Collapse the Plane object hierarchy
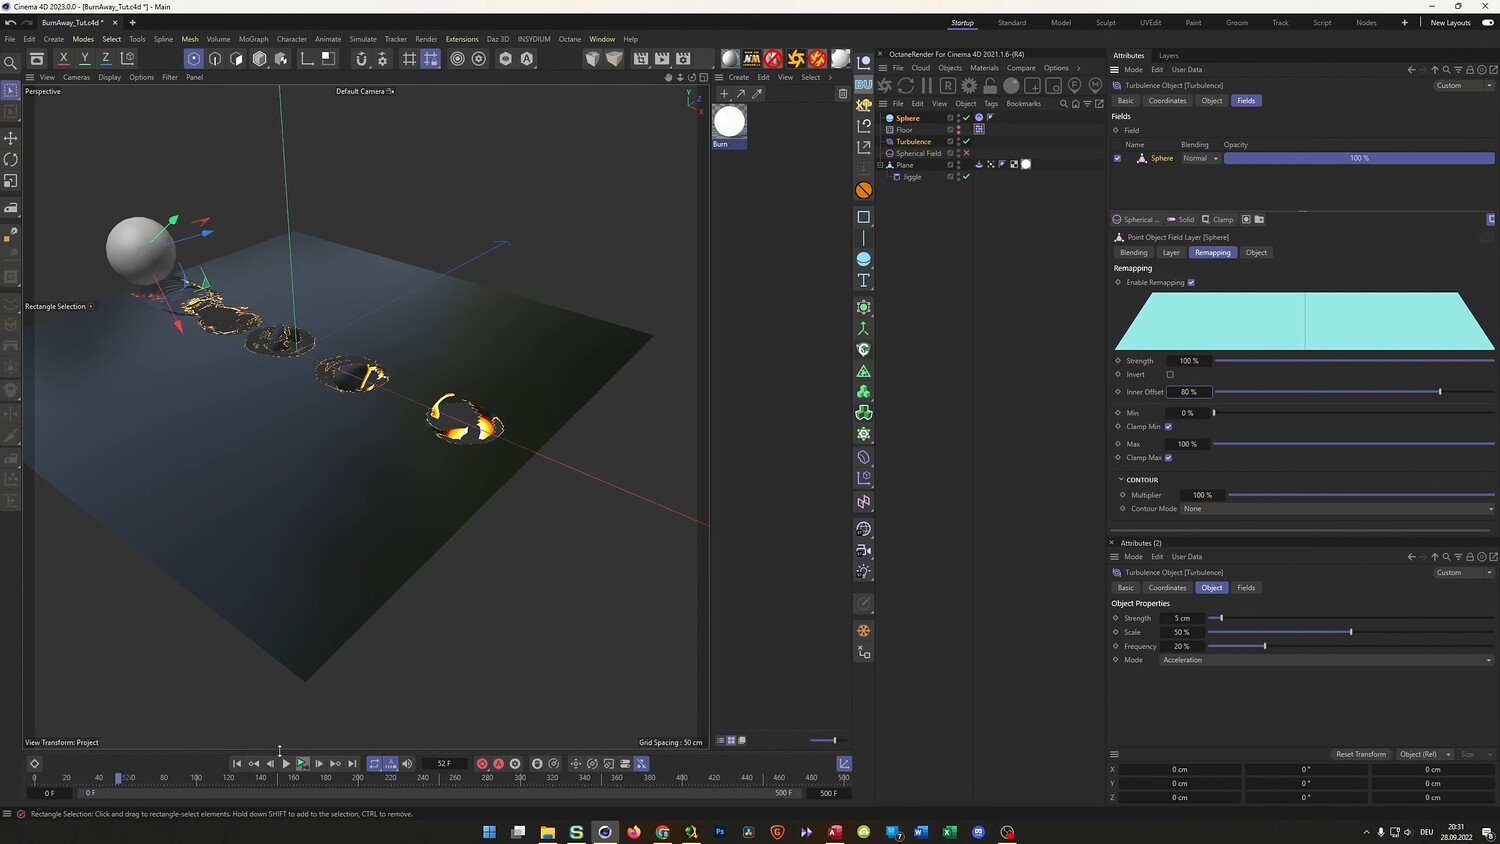The width and height of the screenshot is (1500, 844). [x=880, y=165]
